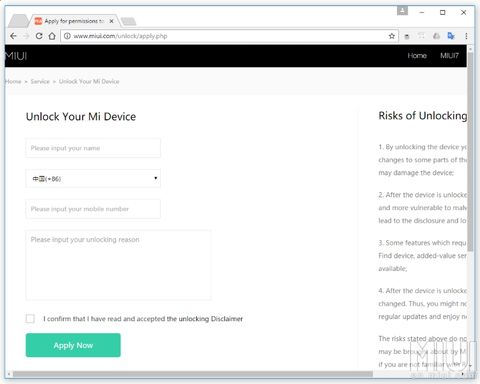Open Home in the MIUI navigation

[417, 56]
